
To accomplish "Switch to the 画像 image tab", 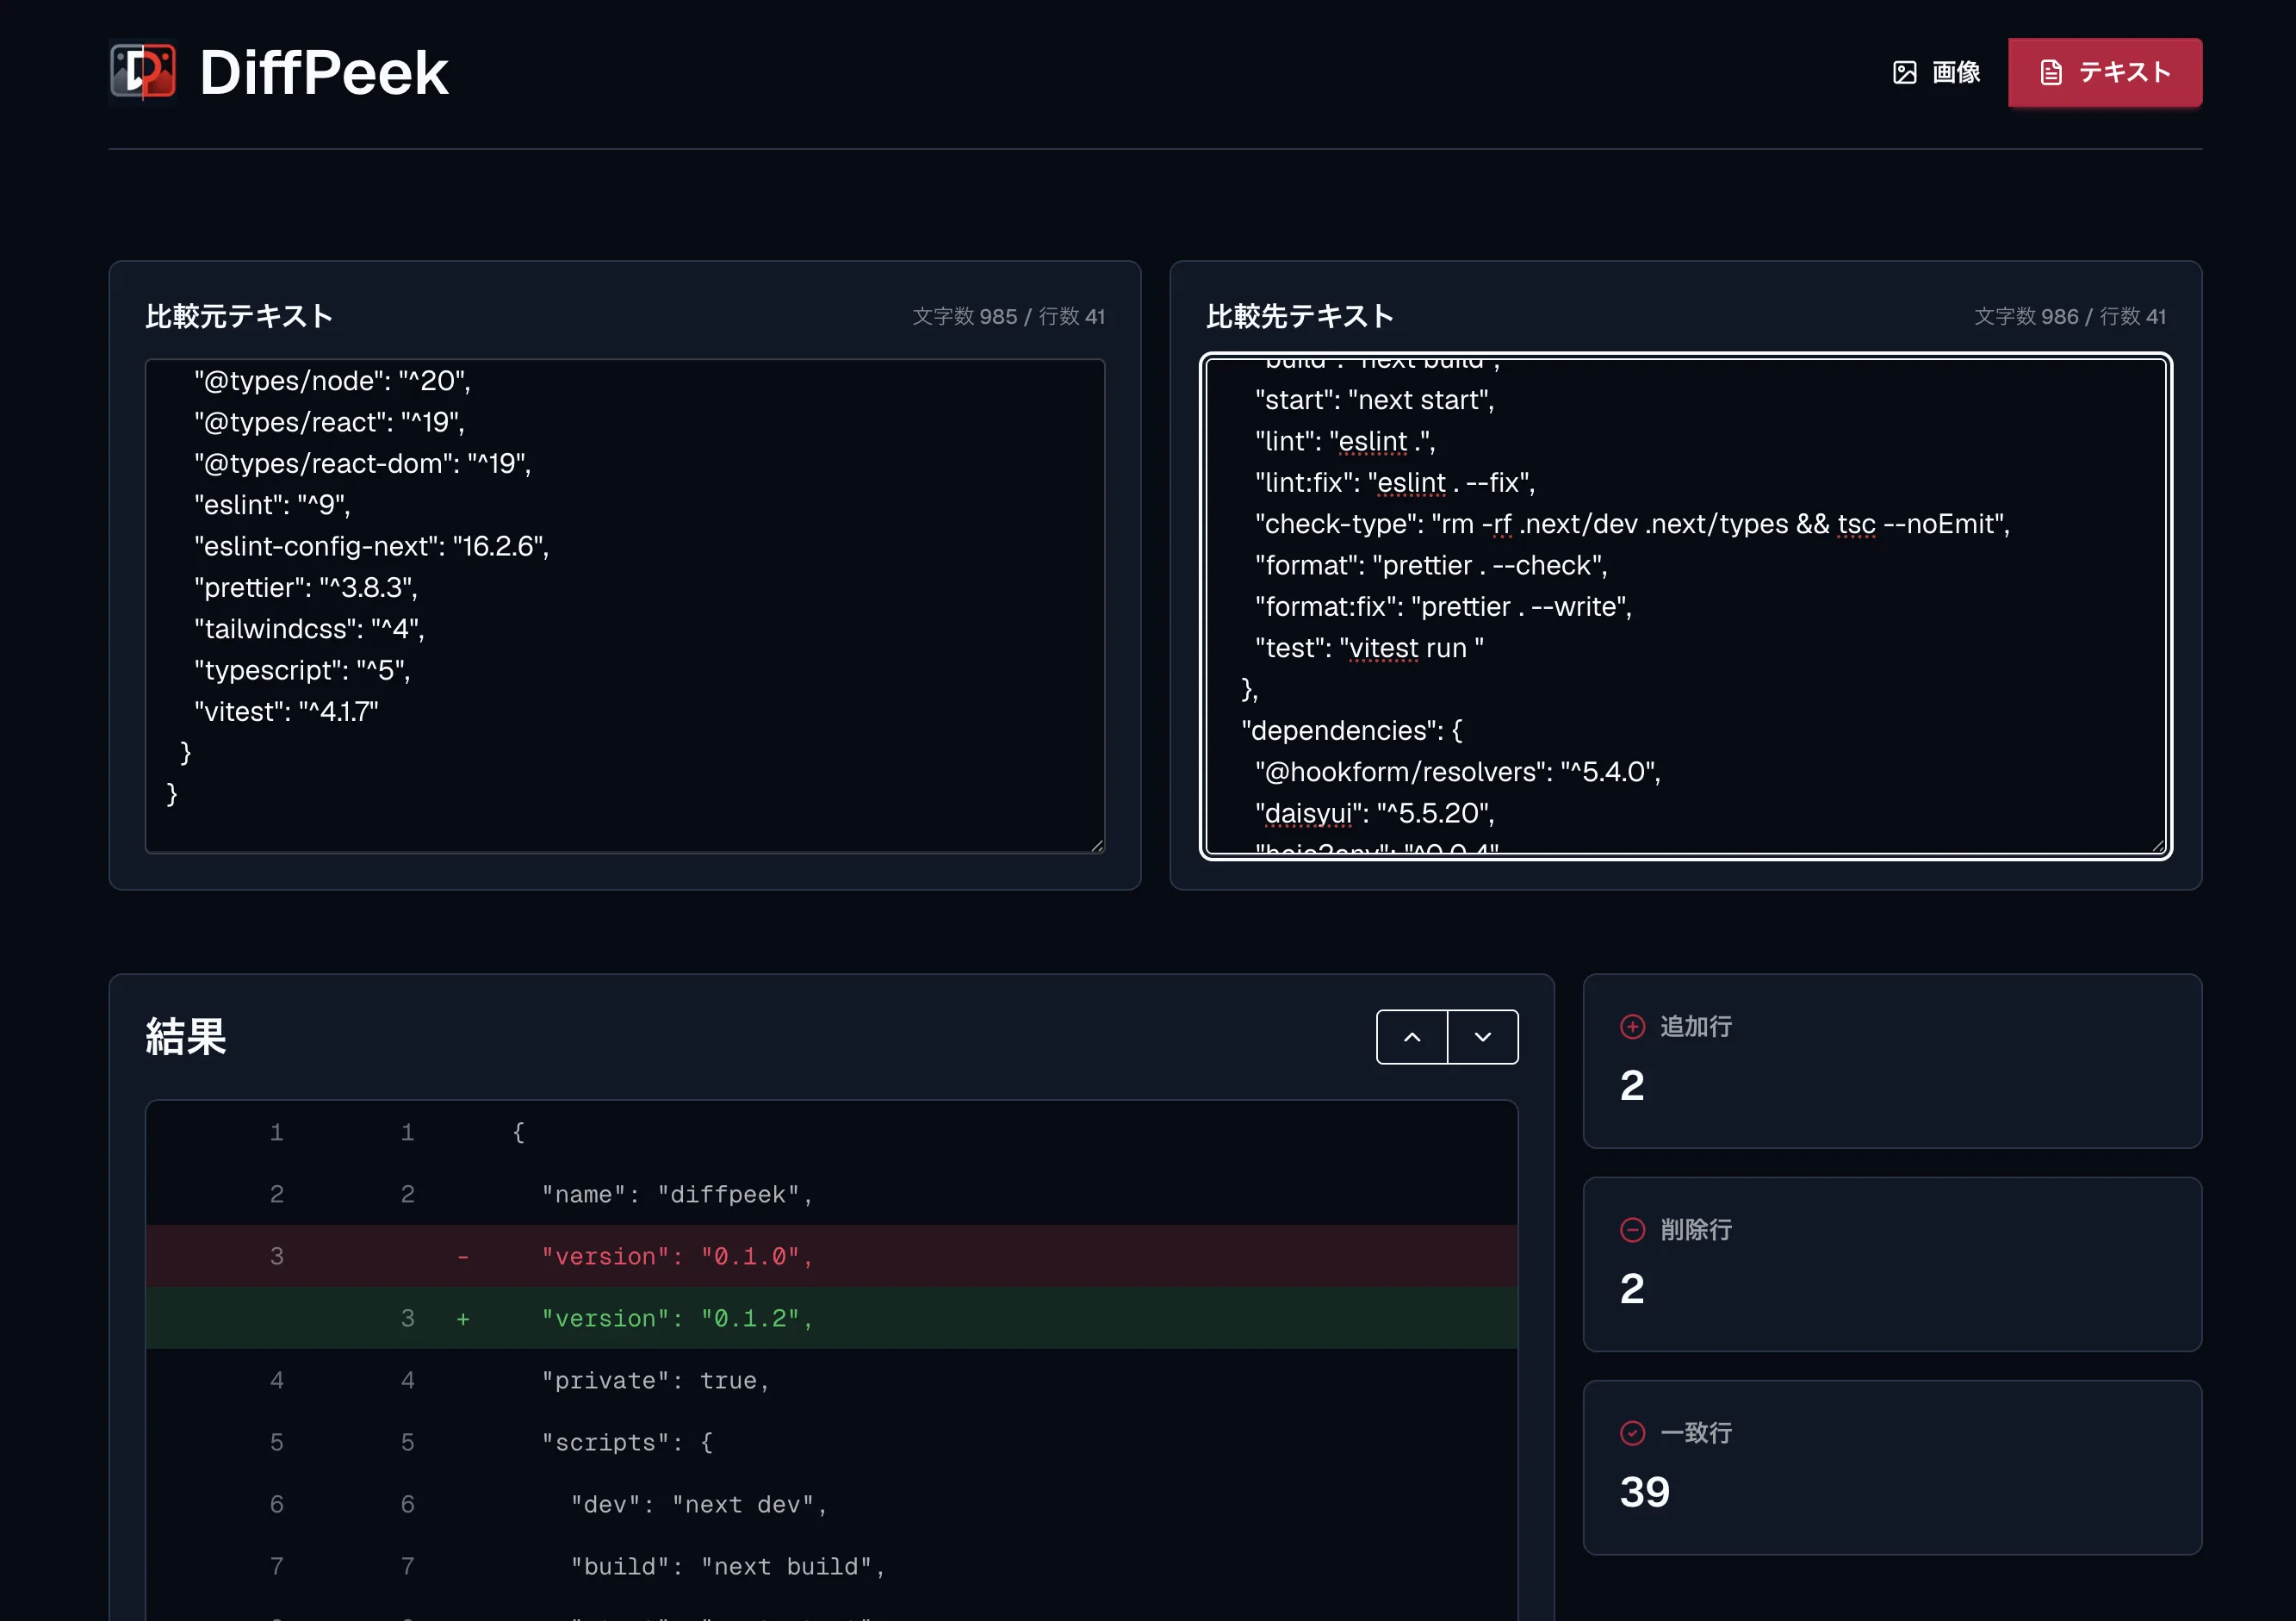I will click(x=1937, y=72).
